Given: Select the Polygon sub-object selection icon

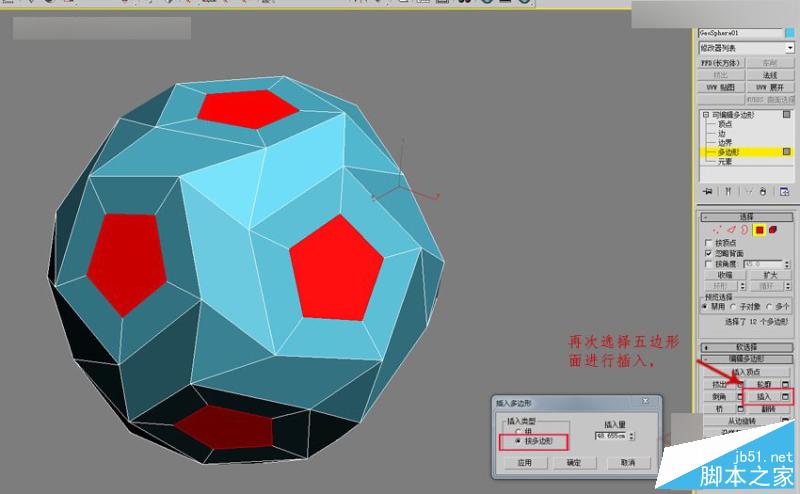Looking at the screenshot, I should point(759,230).
